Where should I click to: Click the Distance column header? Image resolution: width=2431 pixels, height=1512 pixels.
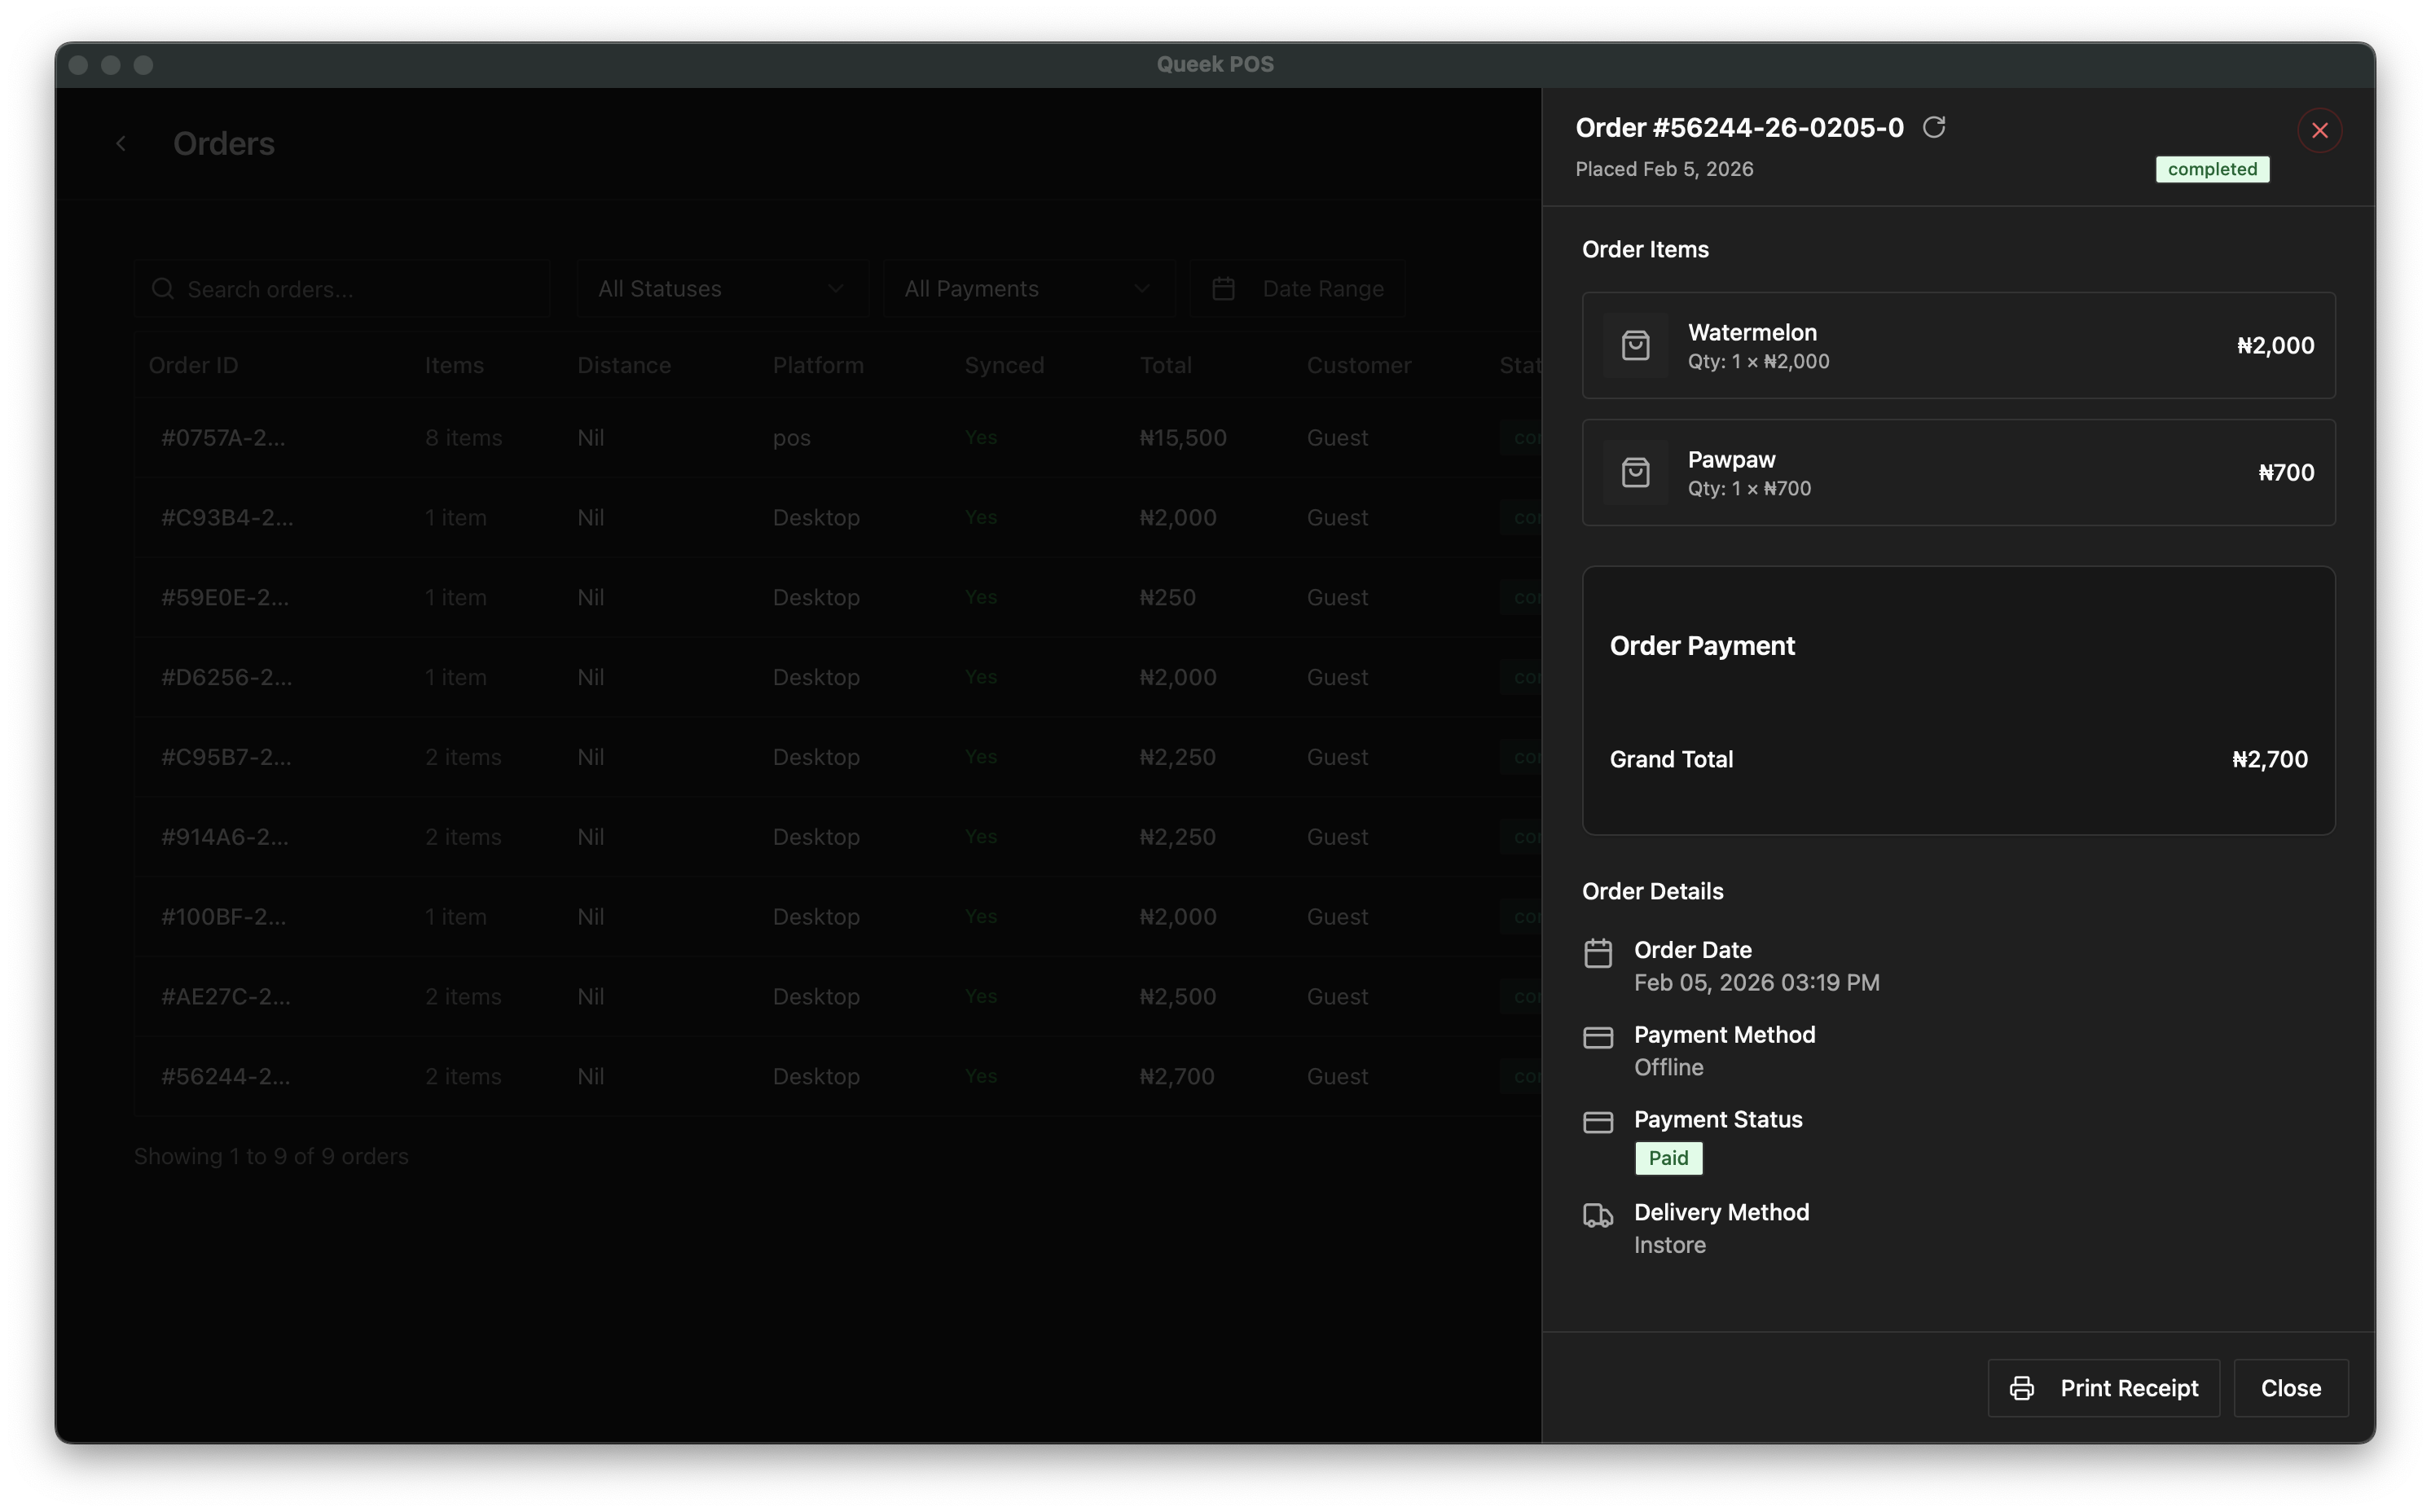[624, 365]
